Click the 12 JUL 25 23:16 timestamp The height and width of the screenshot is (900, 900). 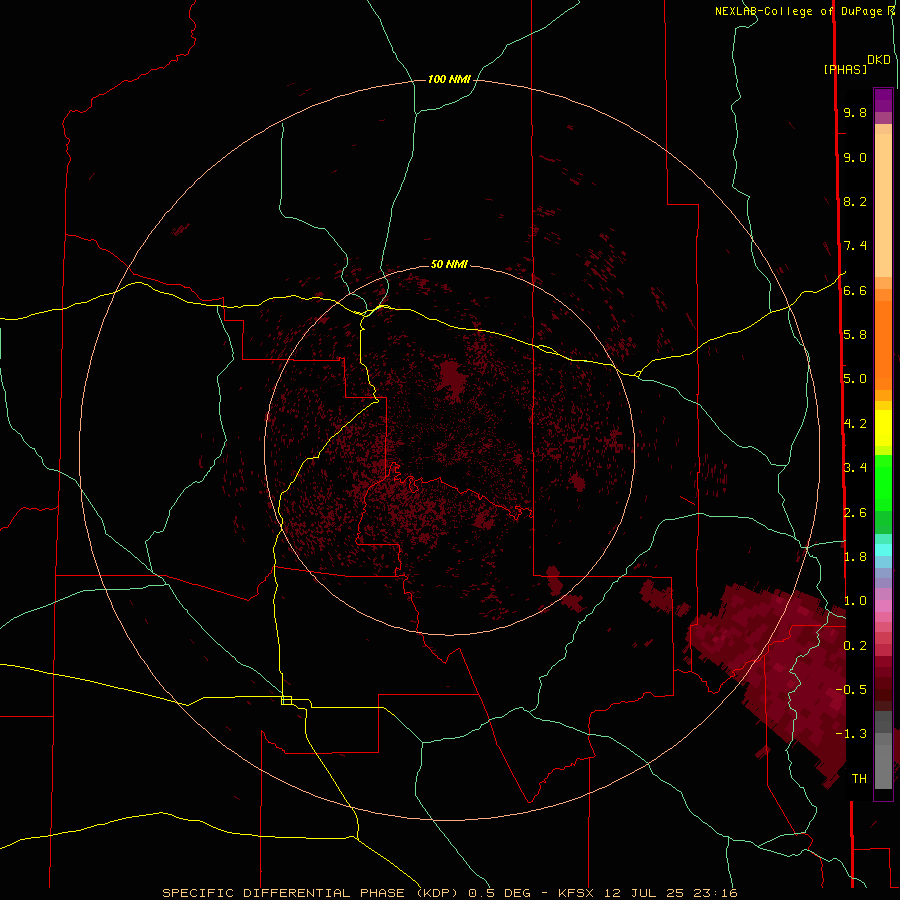(671, 893)
